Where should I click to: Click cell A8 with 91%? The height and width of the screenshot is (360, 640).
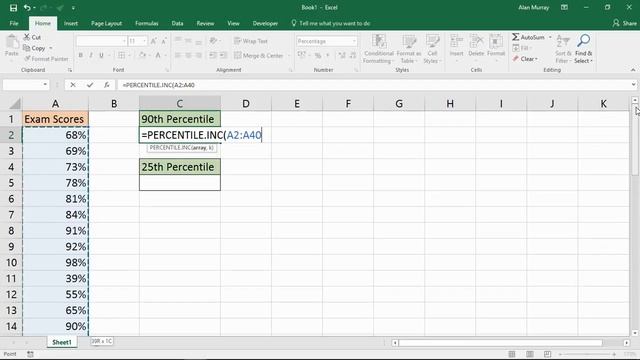click(x=56, y=231)
